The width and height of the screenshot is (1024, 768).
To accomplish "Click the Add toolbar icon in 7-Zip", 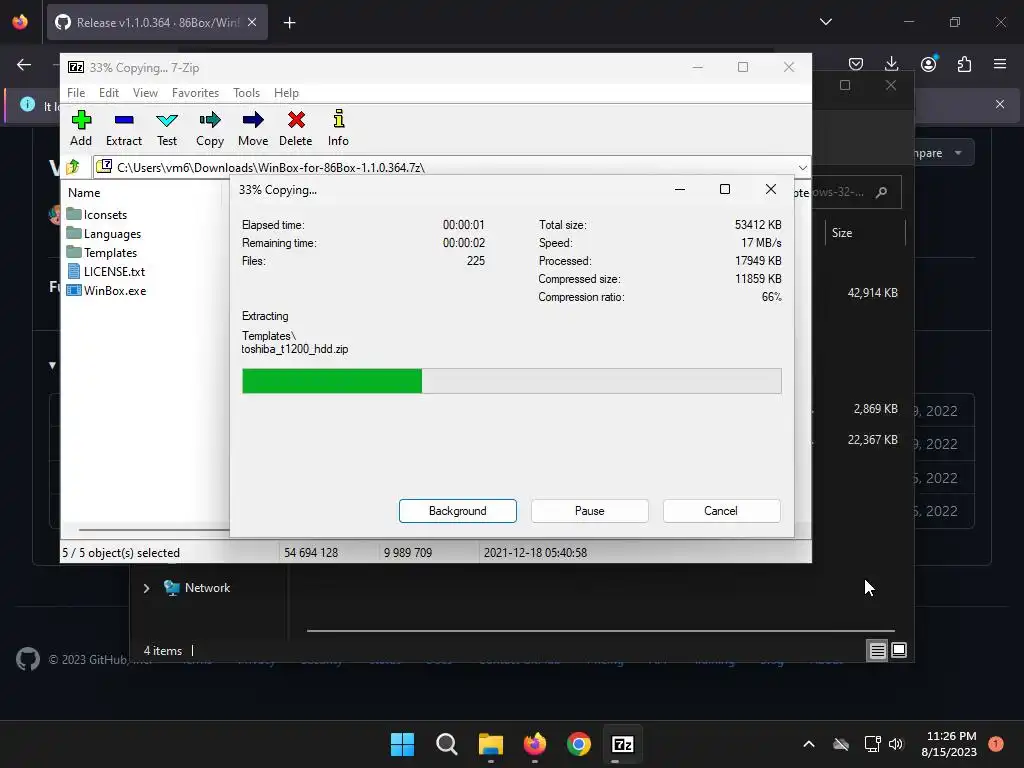I will point(81,128).
